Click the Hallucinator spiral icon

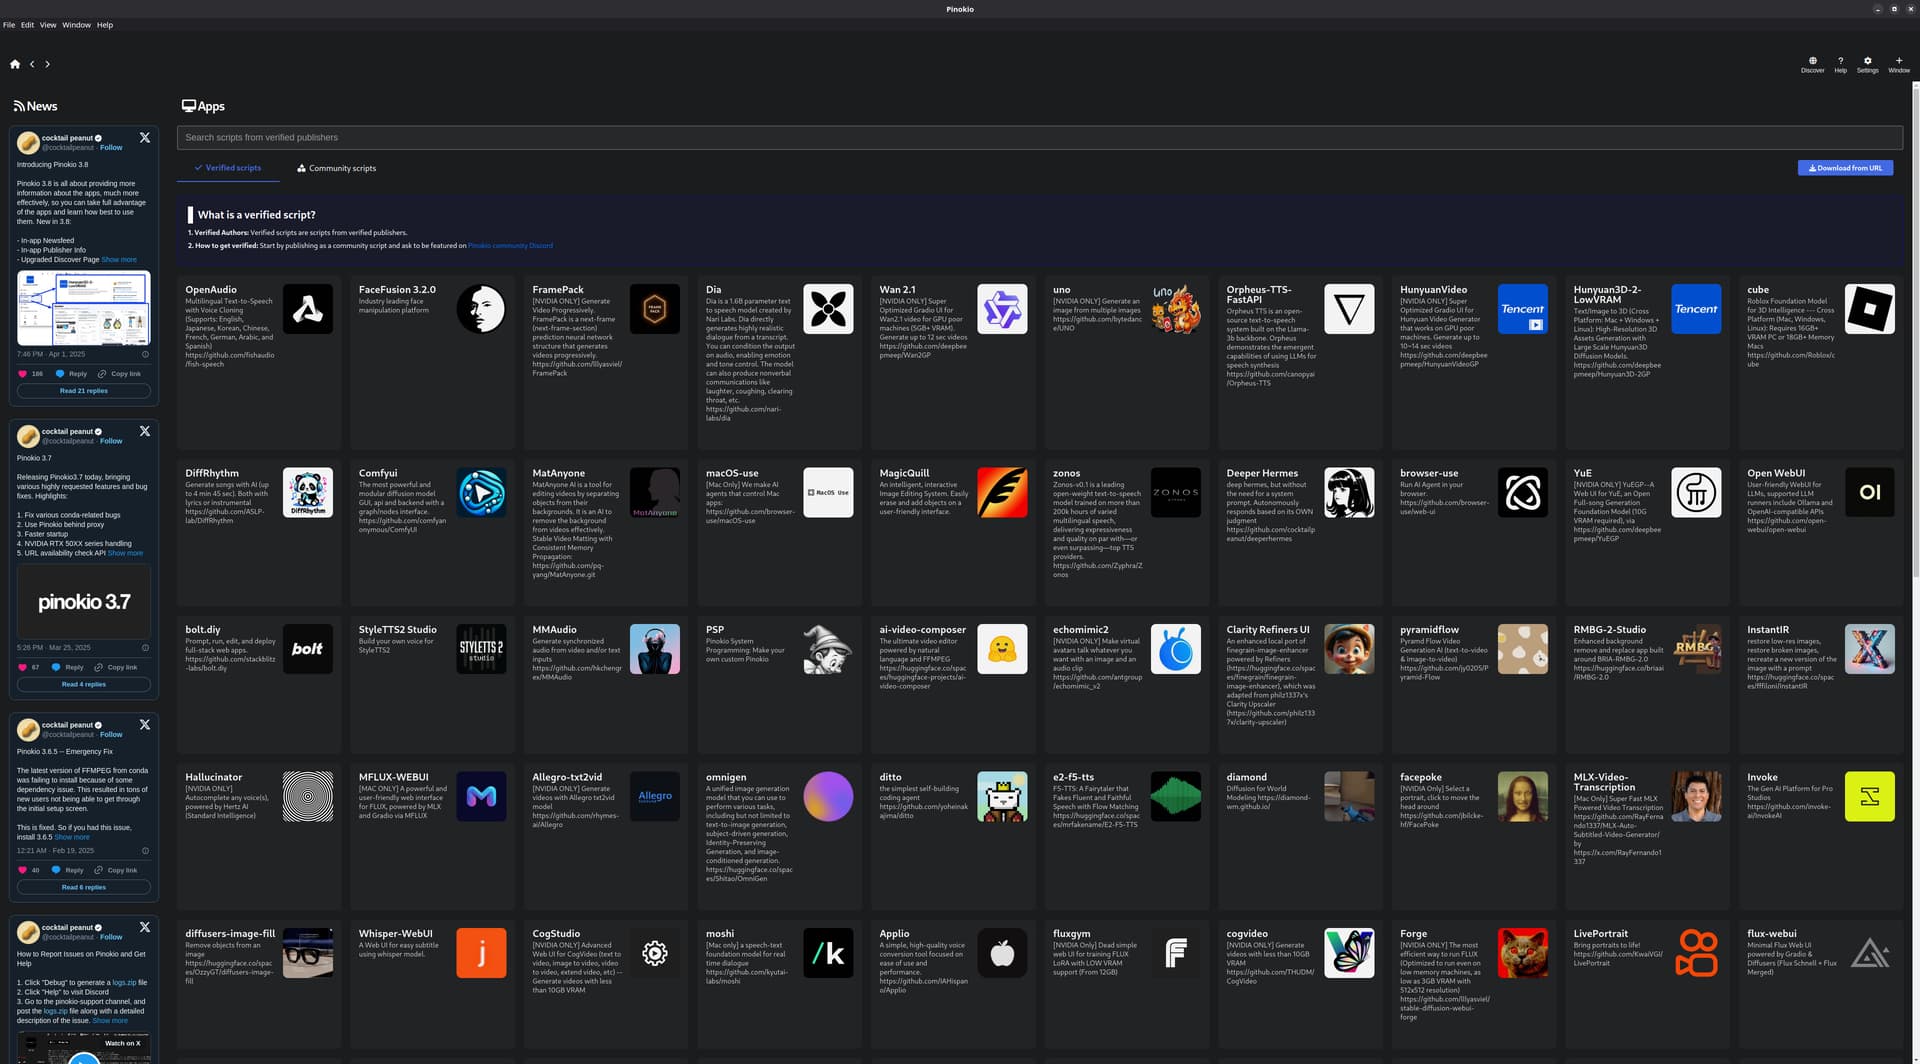(308, 796)
